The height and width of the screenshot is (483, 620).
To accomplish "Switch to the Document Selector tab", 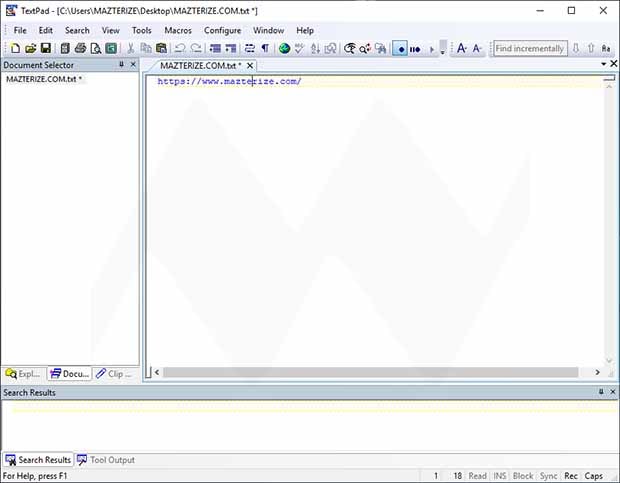I will point(70,374).
